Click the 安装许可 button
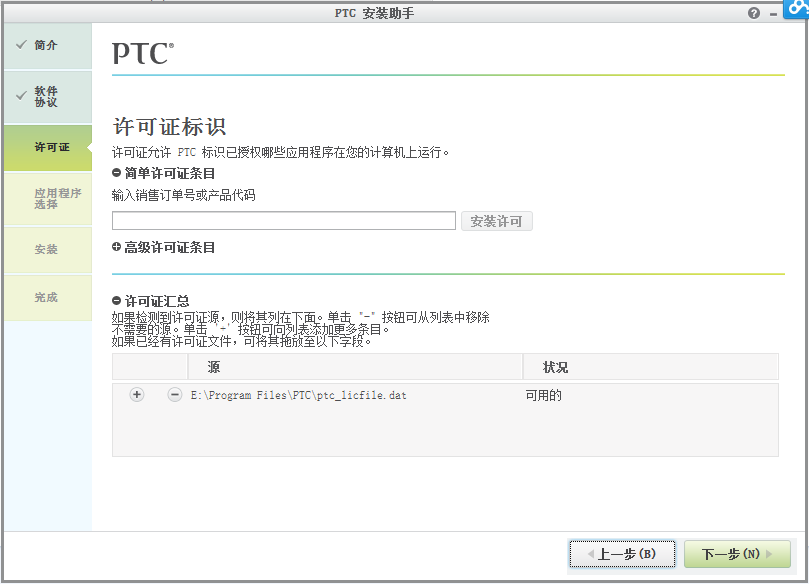The image size is (809, 584). pos(496,221)
